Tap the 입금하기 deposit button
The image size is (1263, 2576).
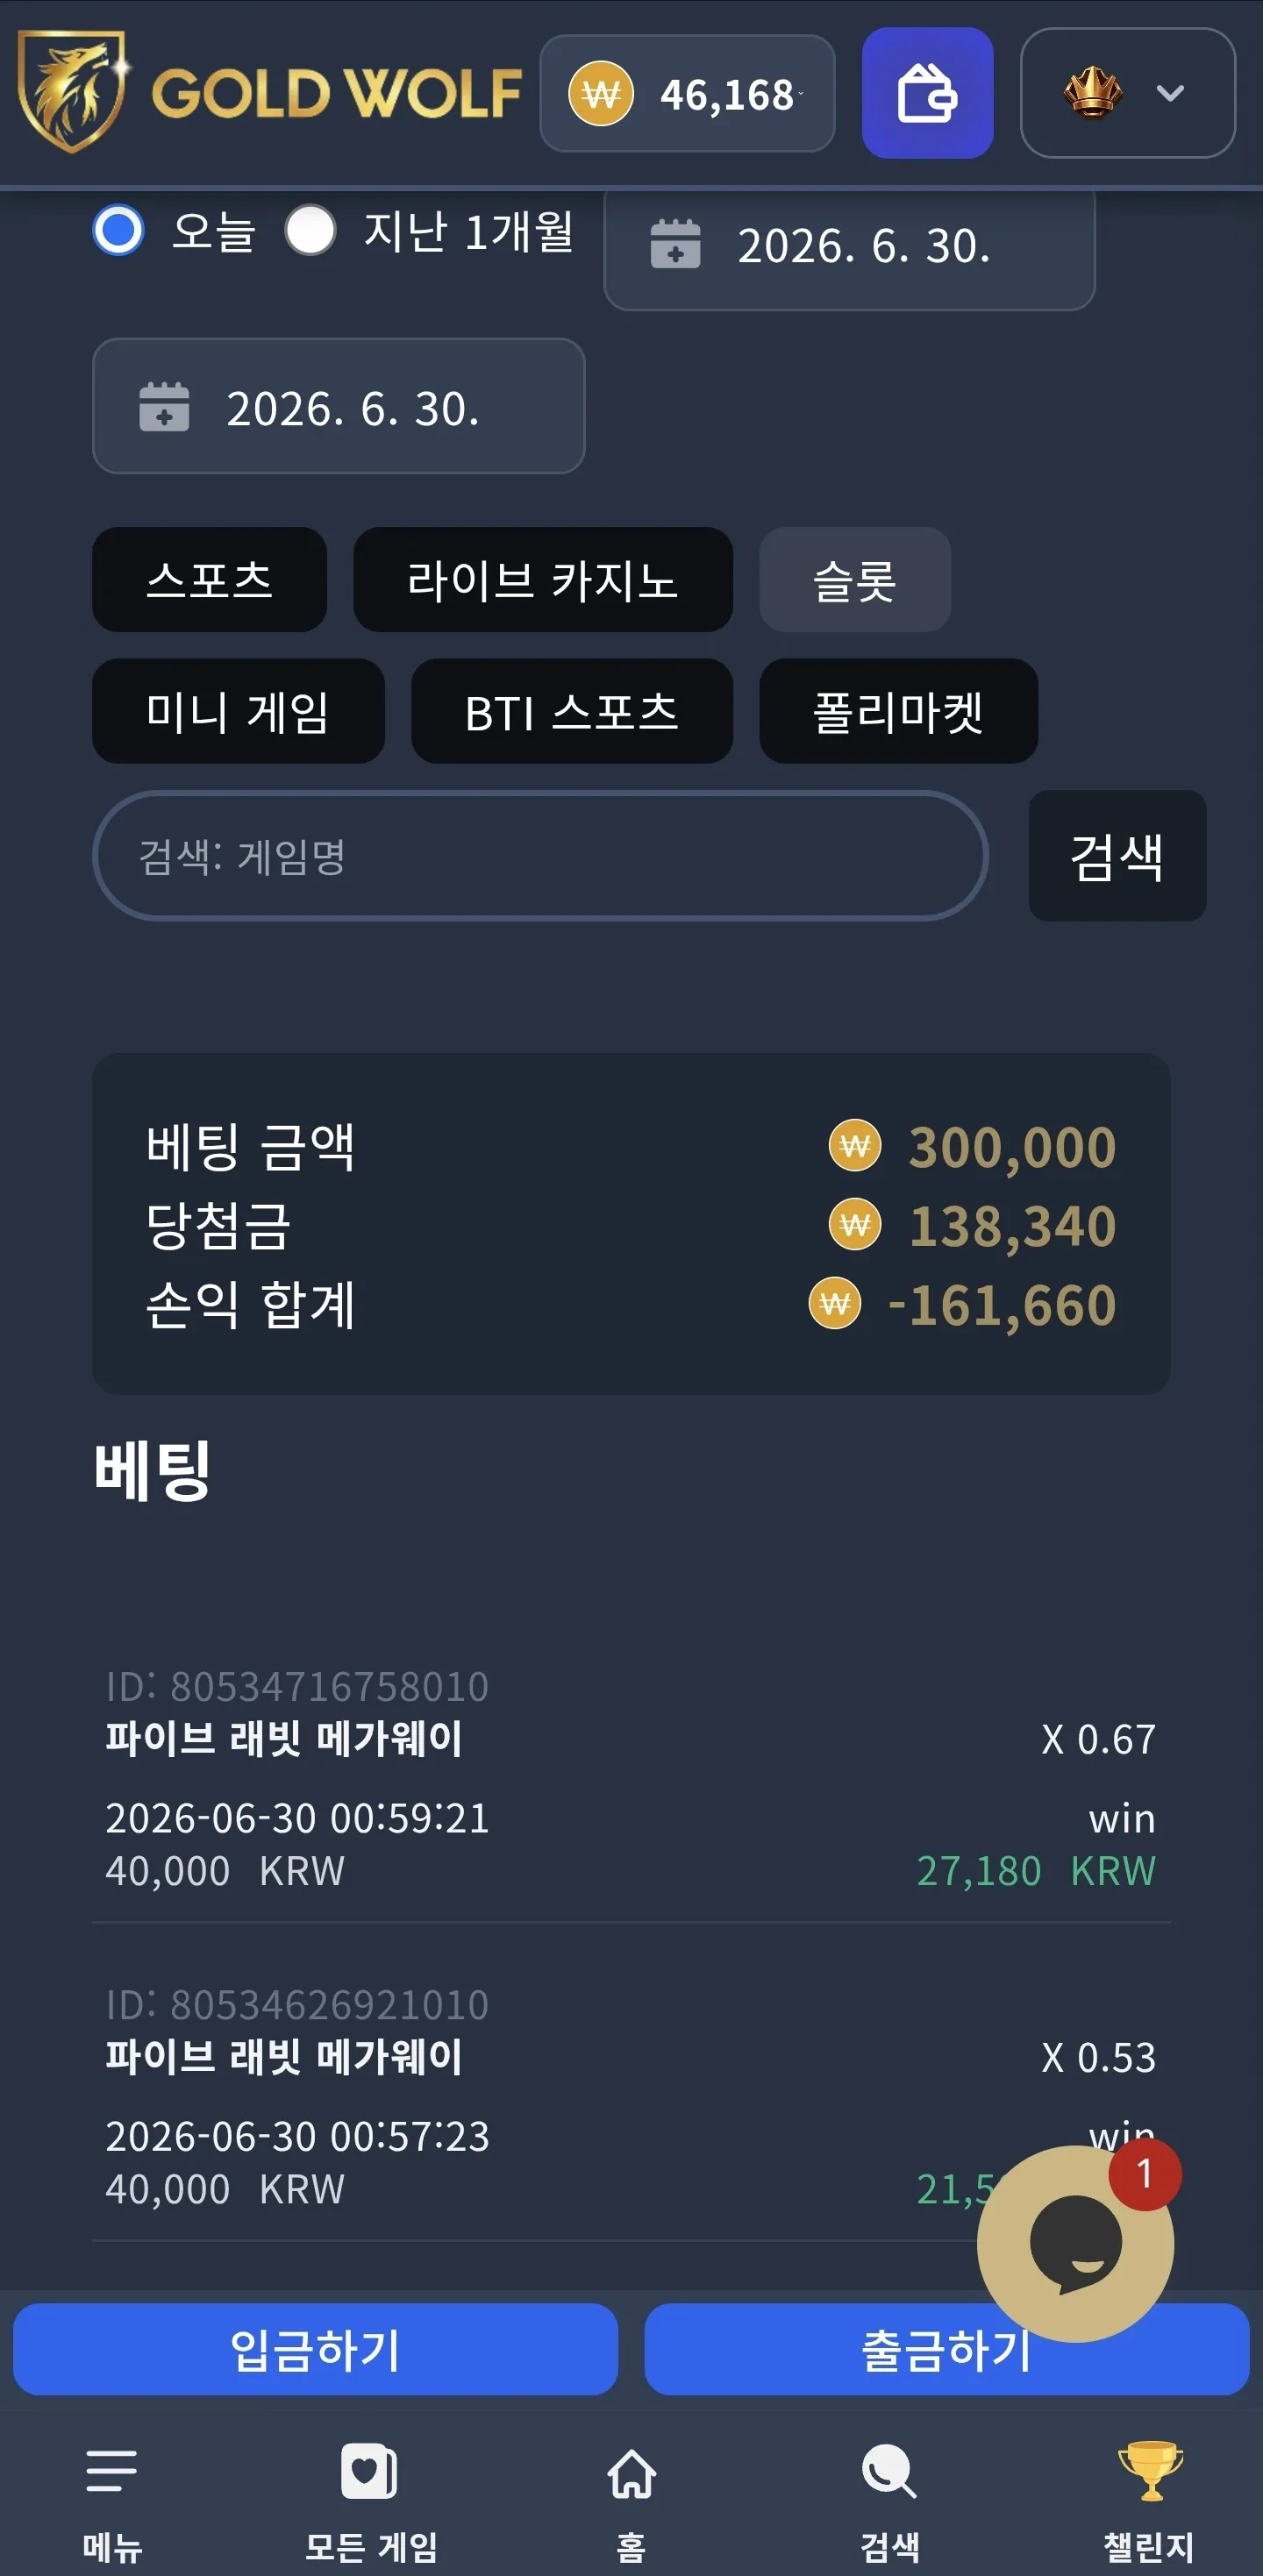(x=315, y=2349)
